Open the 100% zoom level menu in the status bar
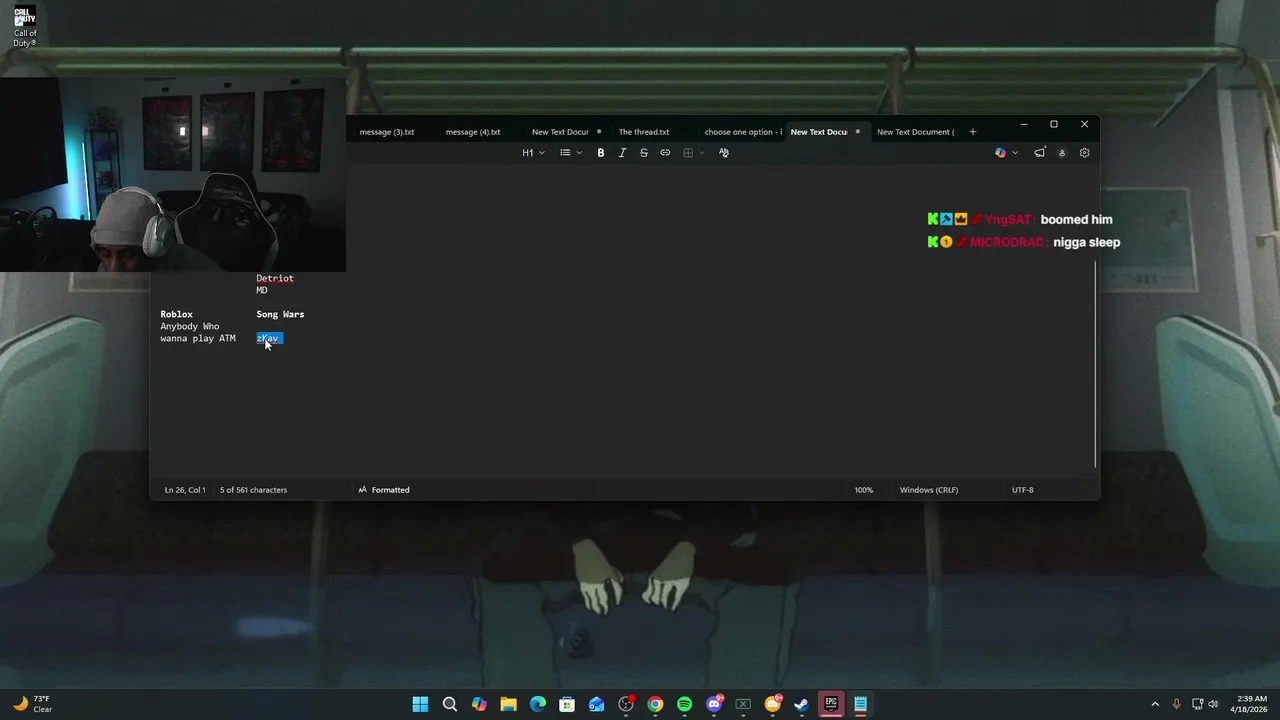The width and height of the screenshot is (1280, 720). (863, 490)
